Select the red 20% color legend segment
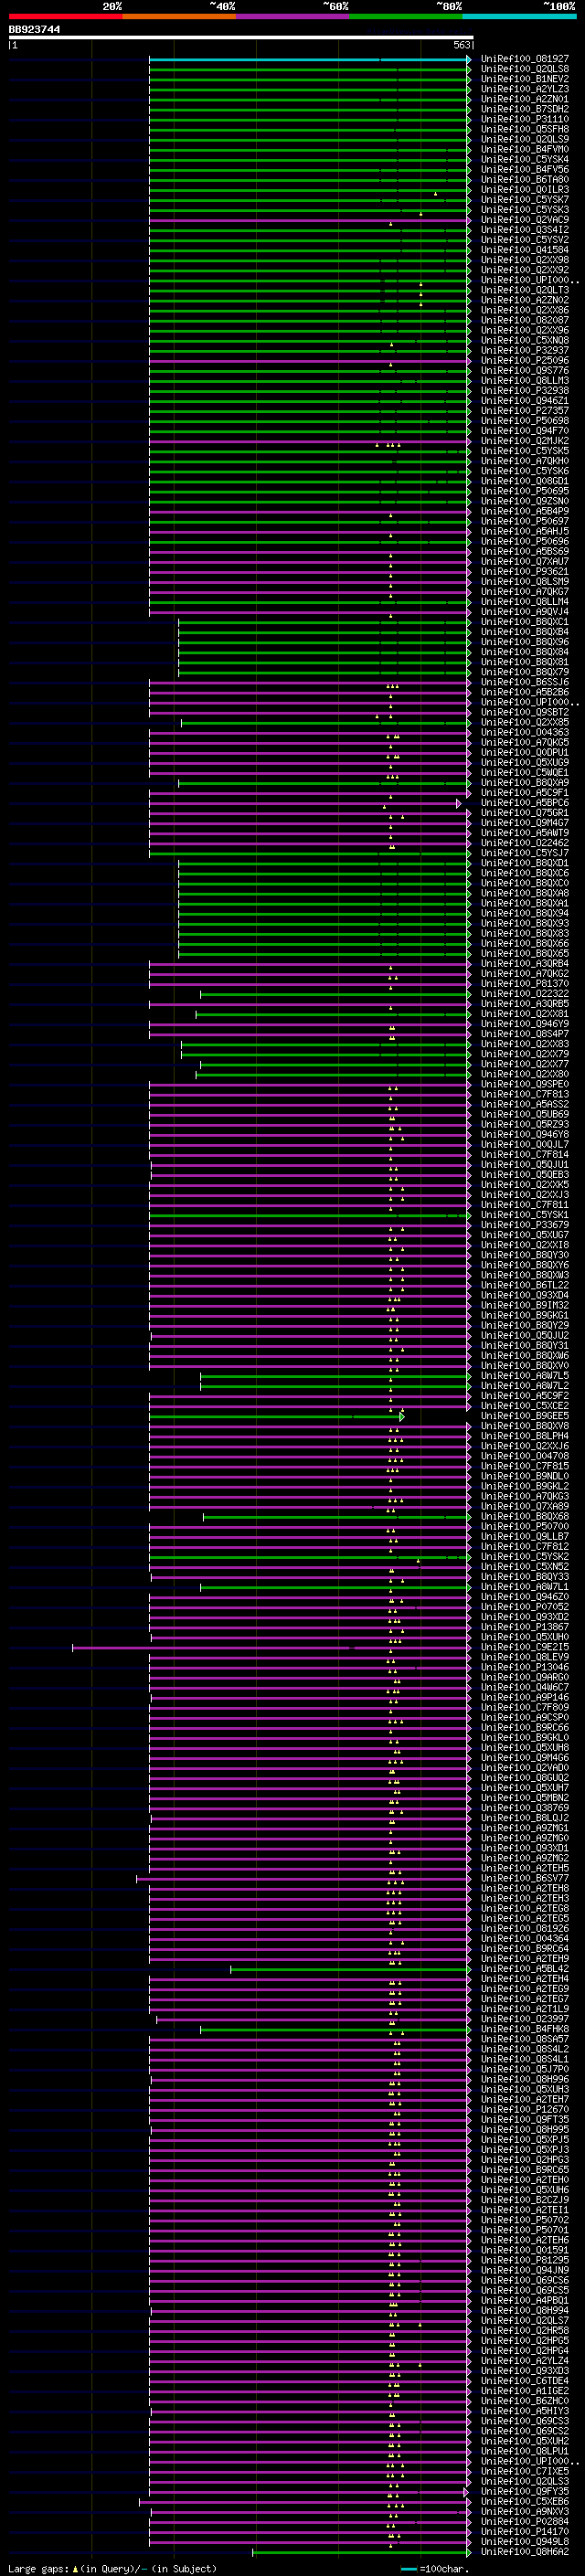This screenshot has height=2576, width=585. pos(66,16)
